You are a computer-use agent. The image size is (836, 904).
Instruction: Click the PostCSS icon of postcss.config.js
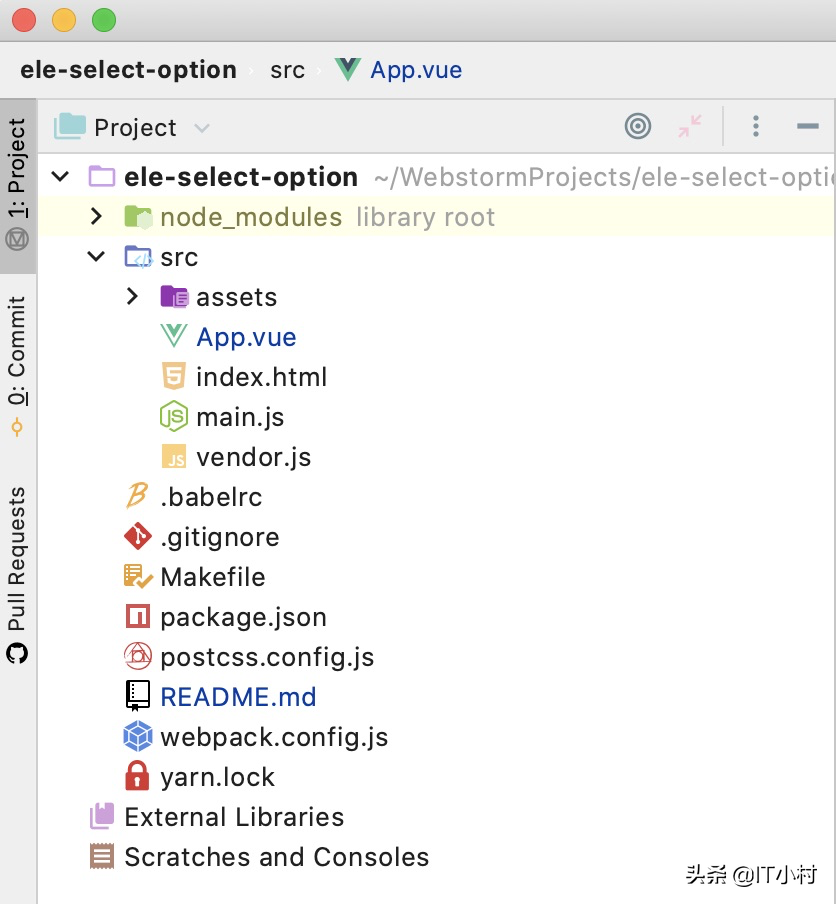[138, 656]
